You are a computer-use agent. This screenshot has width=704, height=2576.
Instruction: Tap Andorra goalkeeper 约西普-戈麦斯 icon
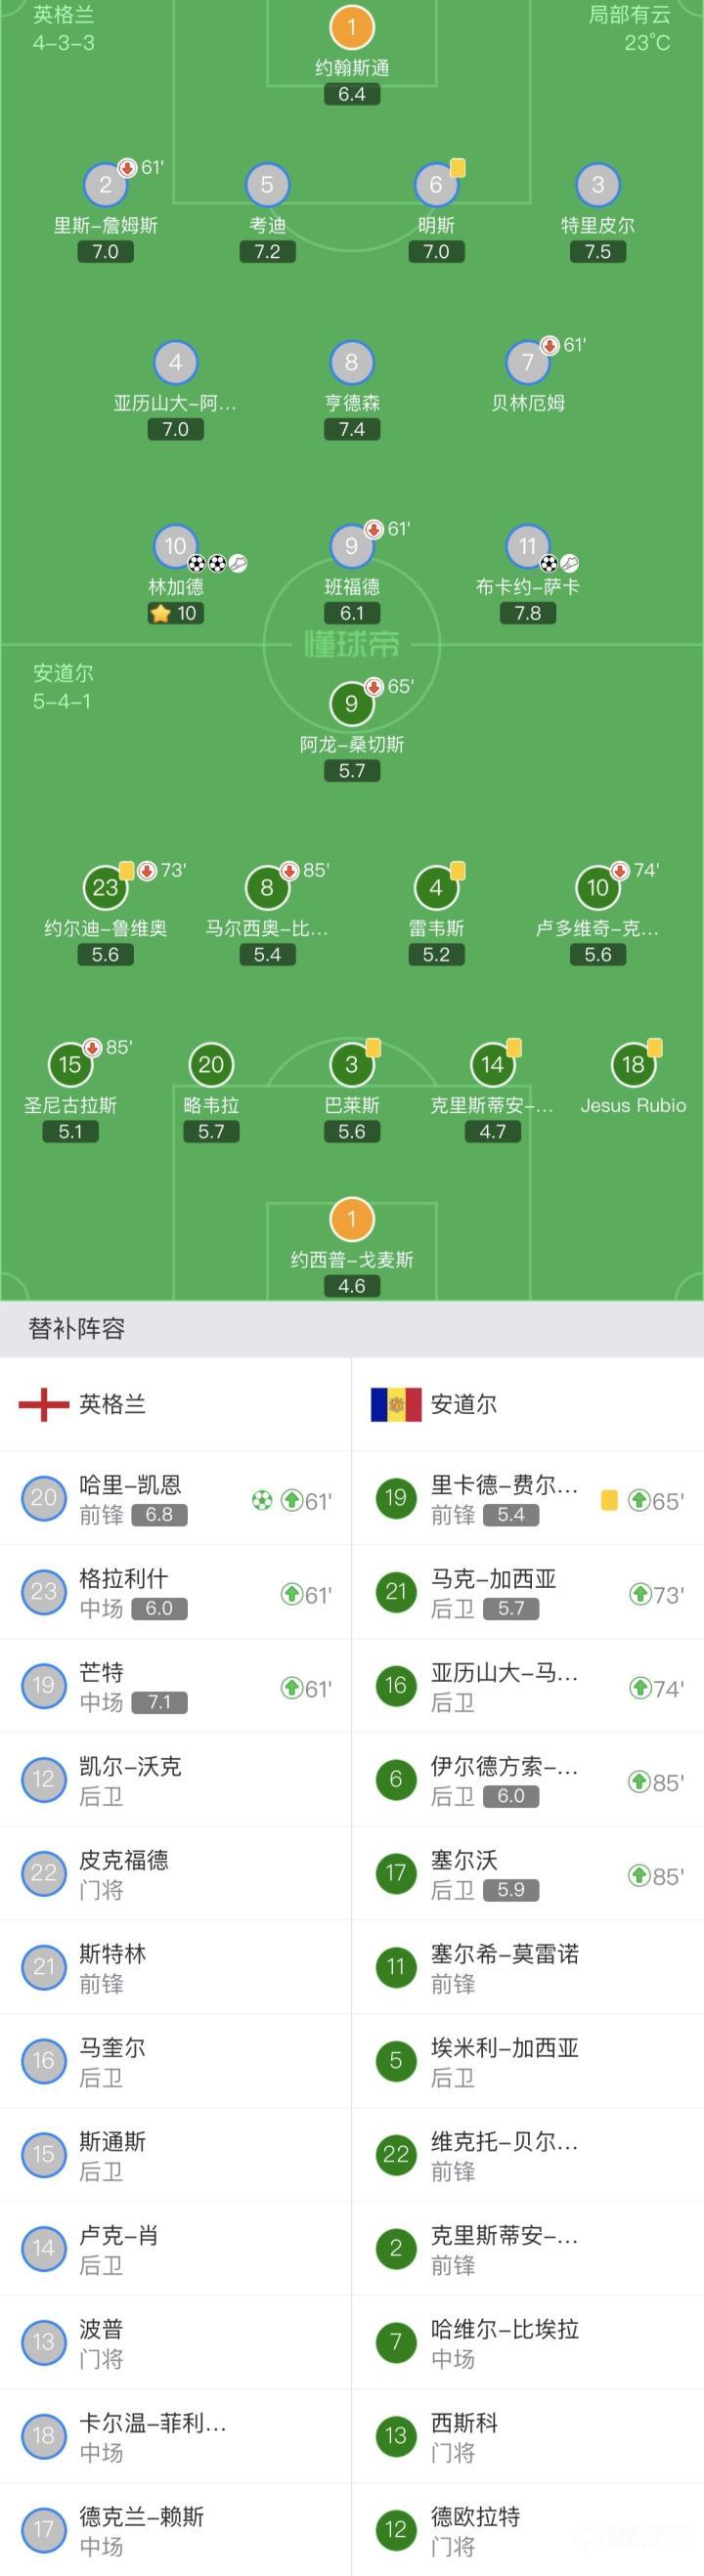tap(351, 1219)
